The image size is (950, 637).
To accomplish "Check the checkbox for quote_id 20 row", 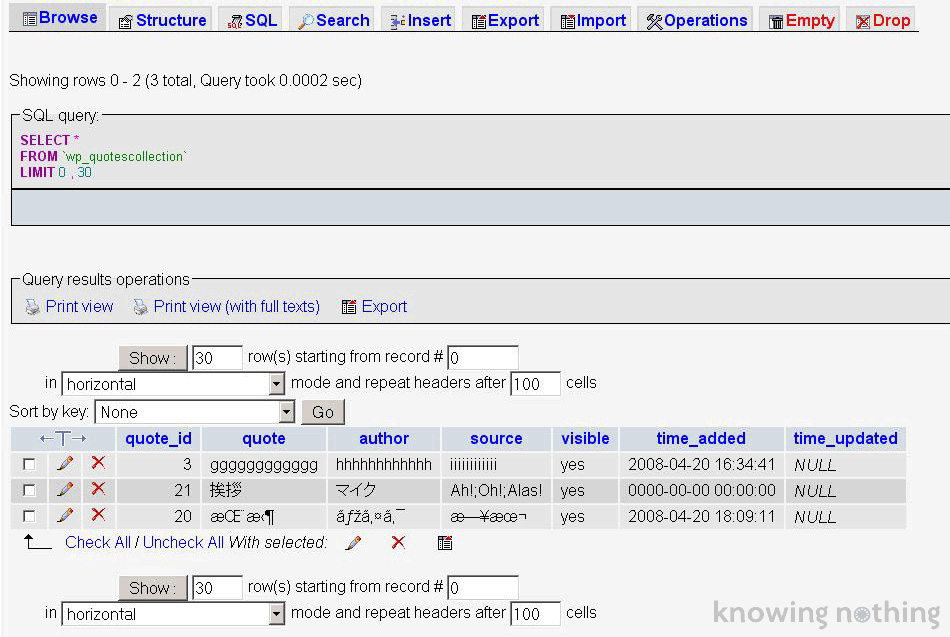I will pyautogui.click(x=28, y=516).
